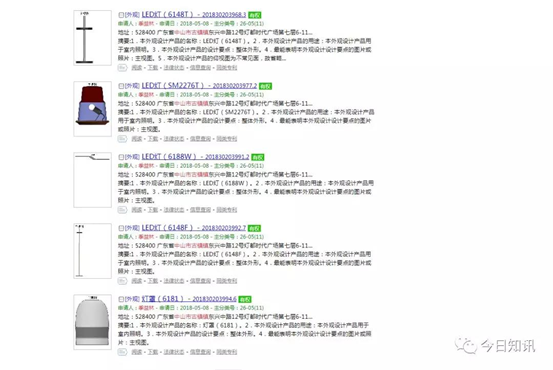Click 下载 under the 6148T result

click(153, 67)
